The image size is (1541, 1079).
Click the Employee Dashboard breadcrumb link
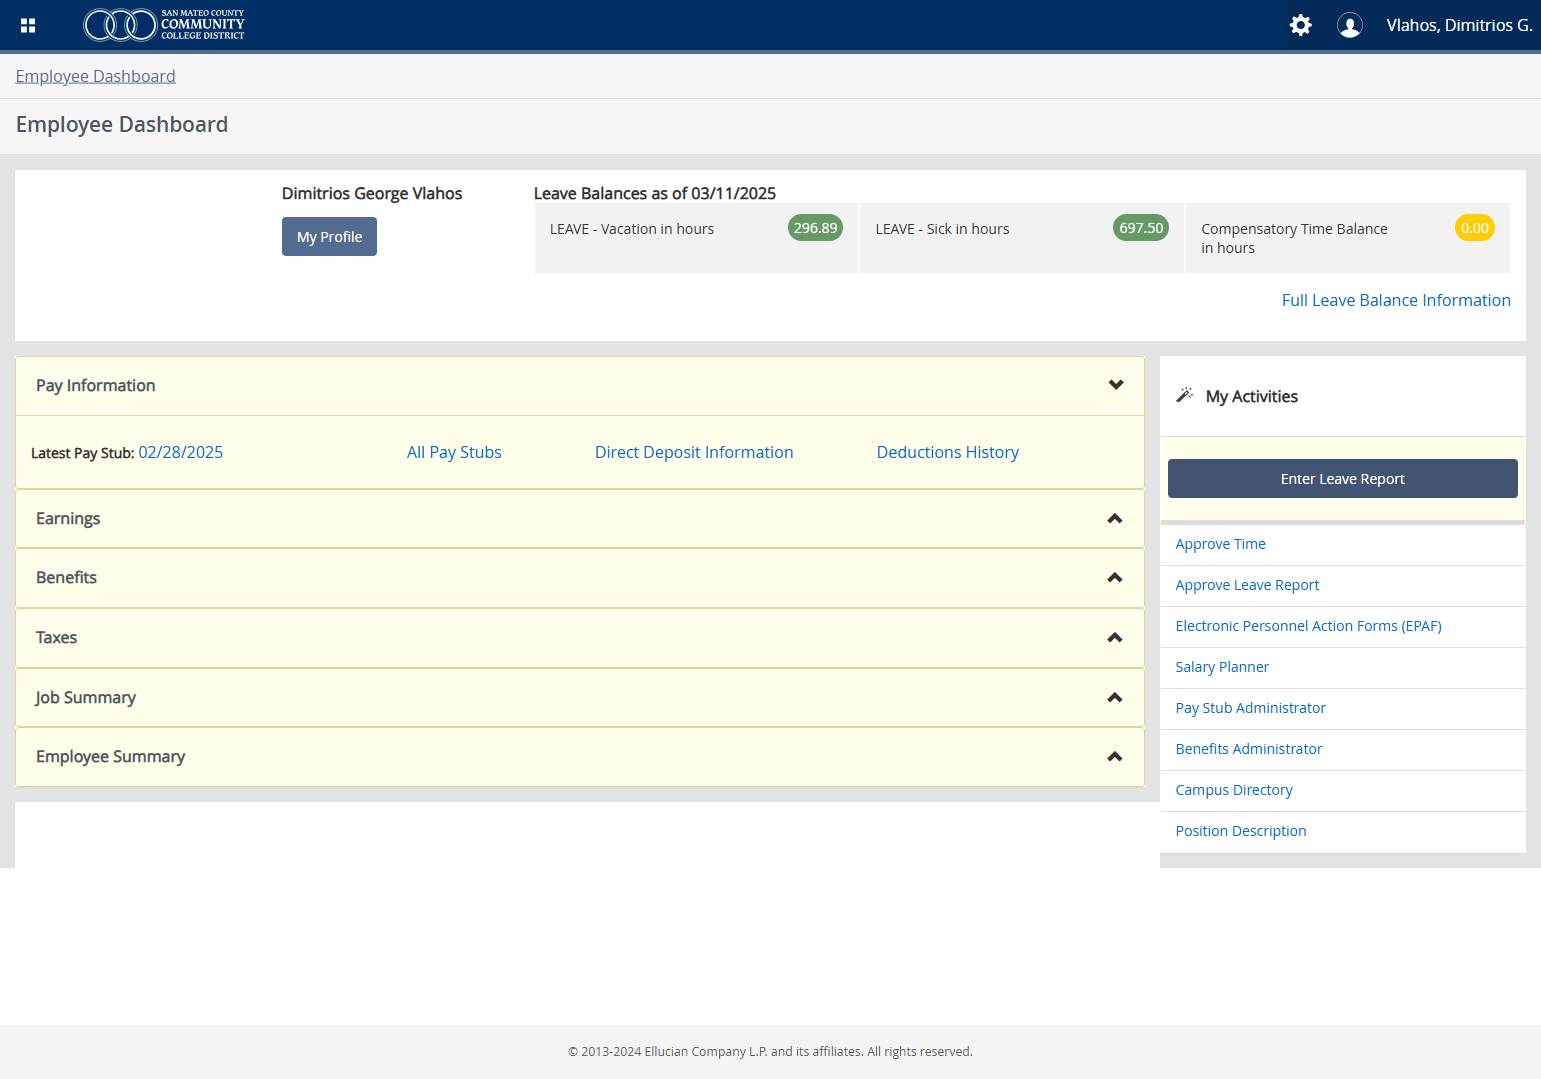[x=96, y=76]
